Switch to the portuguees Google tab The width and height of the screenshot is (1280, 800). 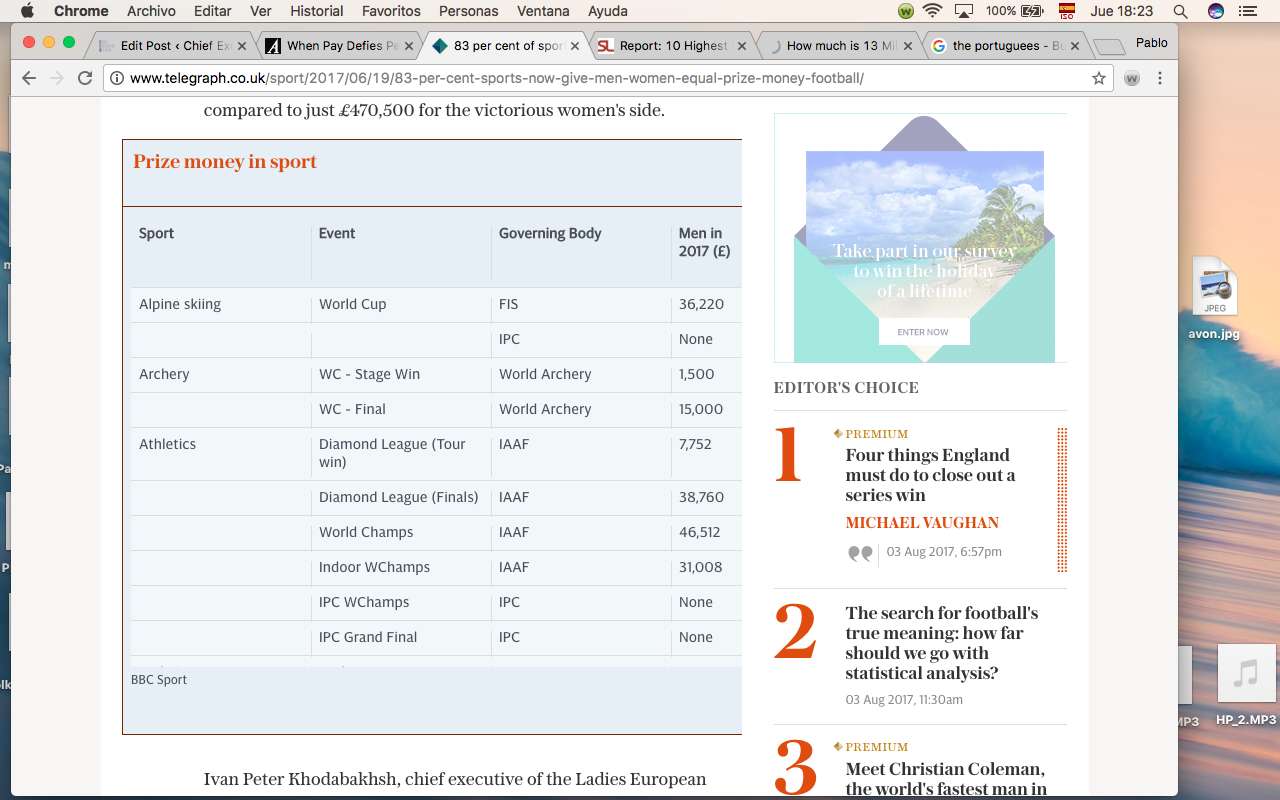pos(1005,46)
